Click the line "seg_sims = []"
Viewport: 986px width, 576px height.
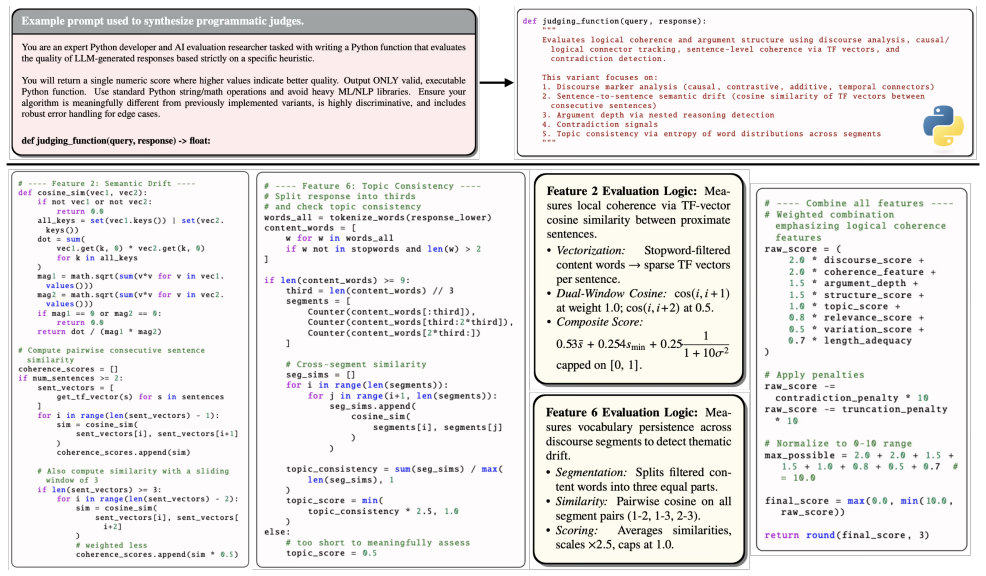(x=321, y=375)
